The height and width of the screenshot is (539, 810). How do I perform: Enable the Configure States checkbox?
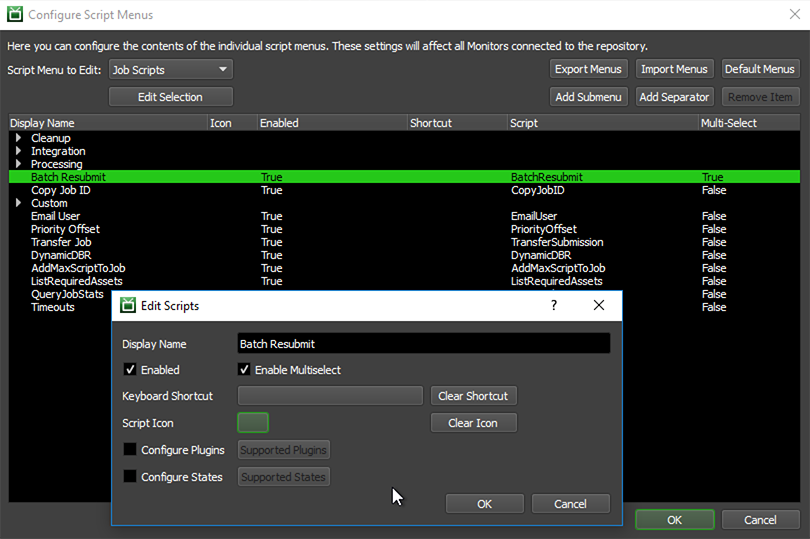click(130, 477)
